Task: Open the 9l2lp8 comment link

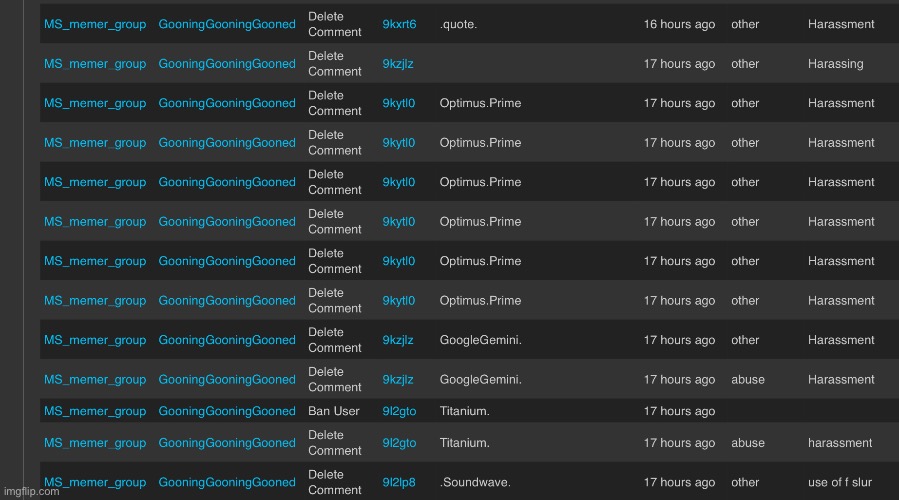Action: tap(398, 482)
